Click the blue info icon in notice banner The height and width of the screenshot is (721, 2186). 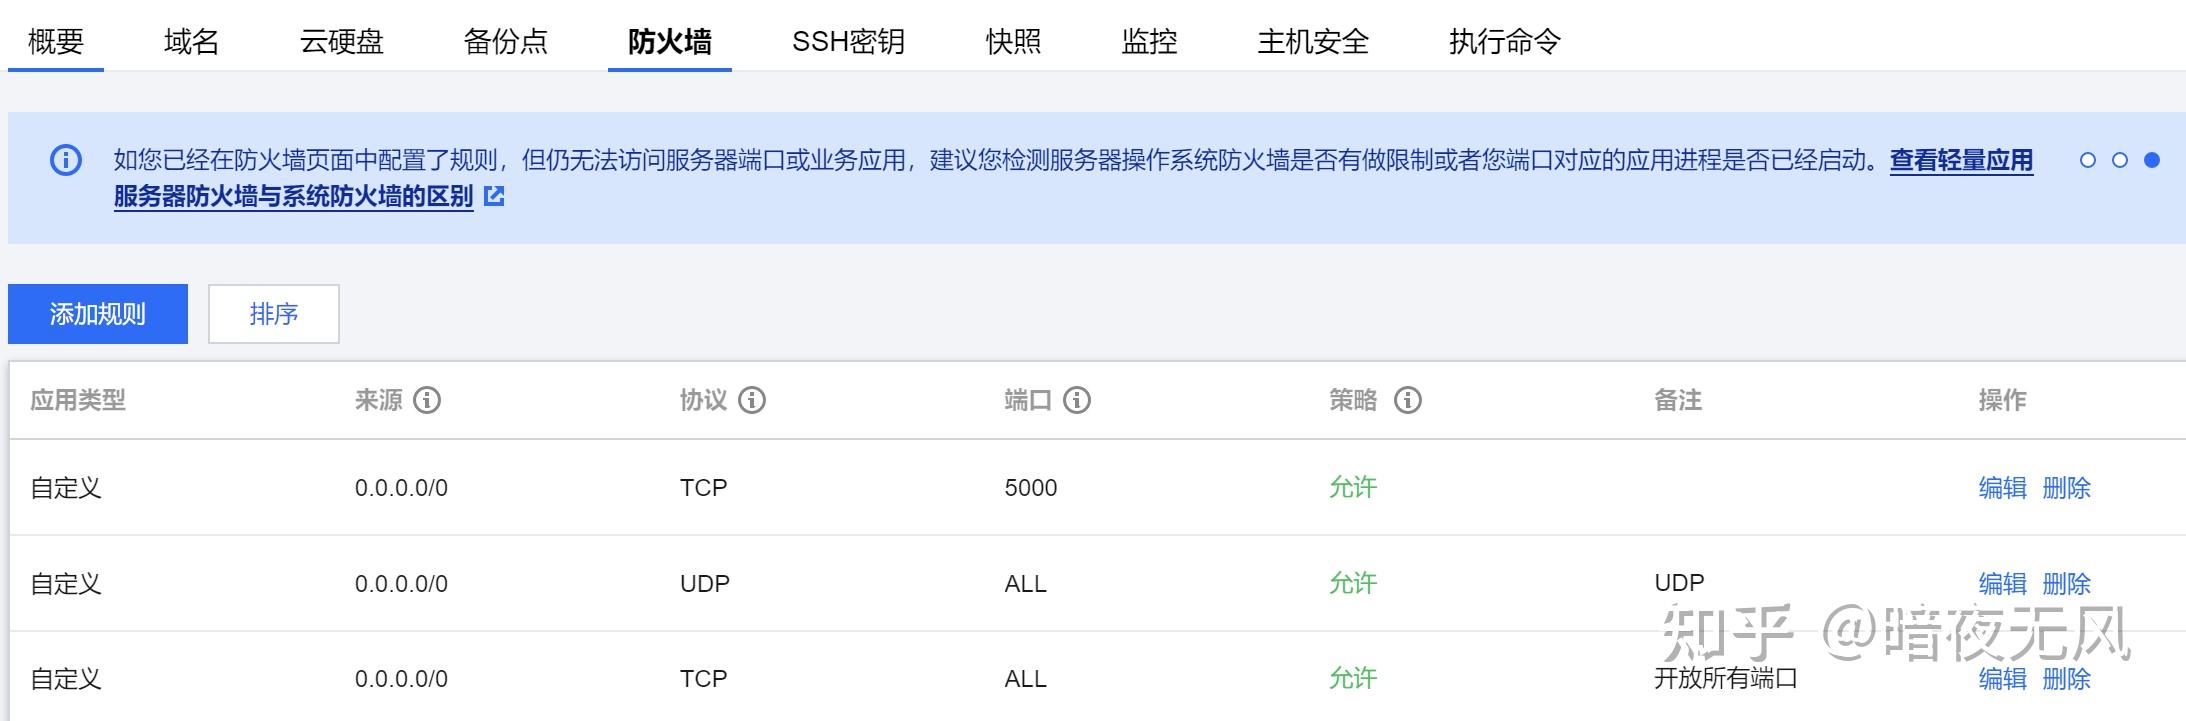pos(66,160)
